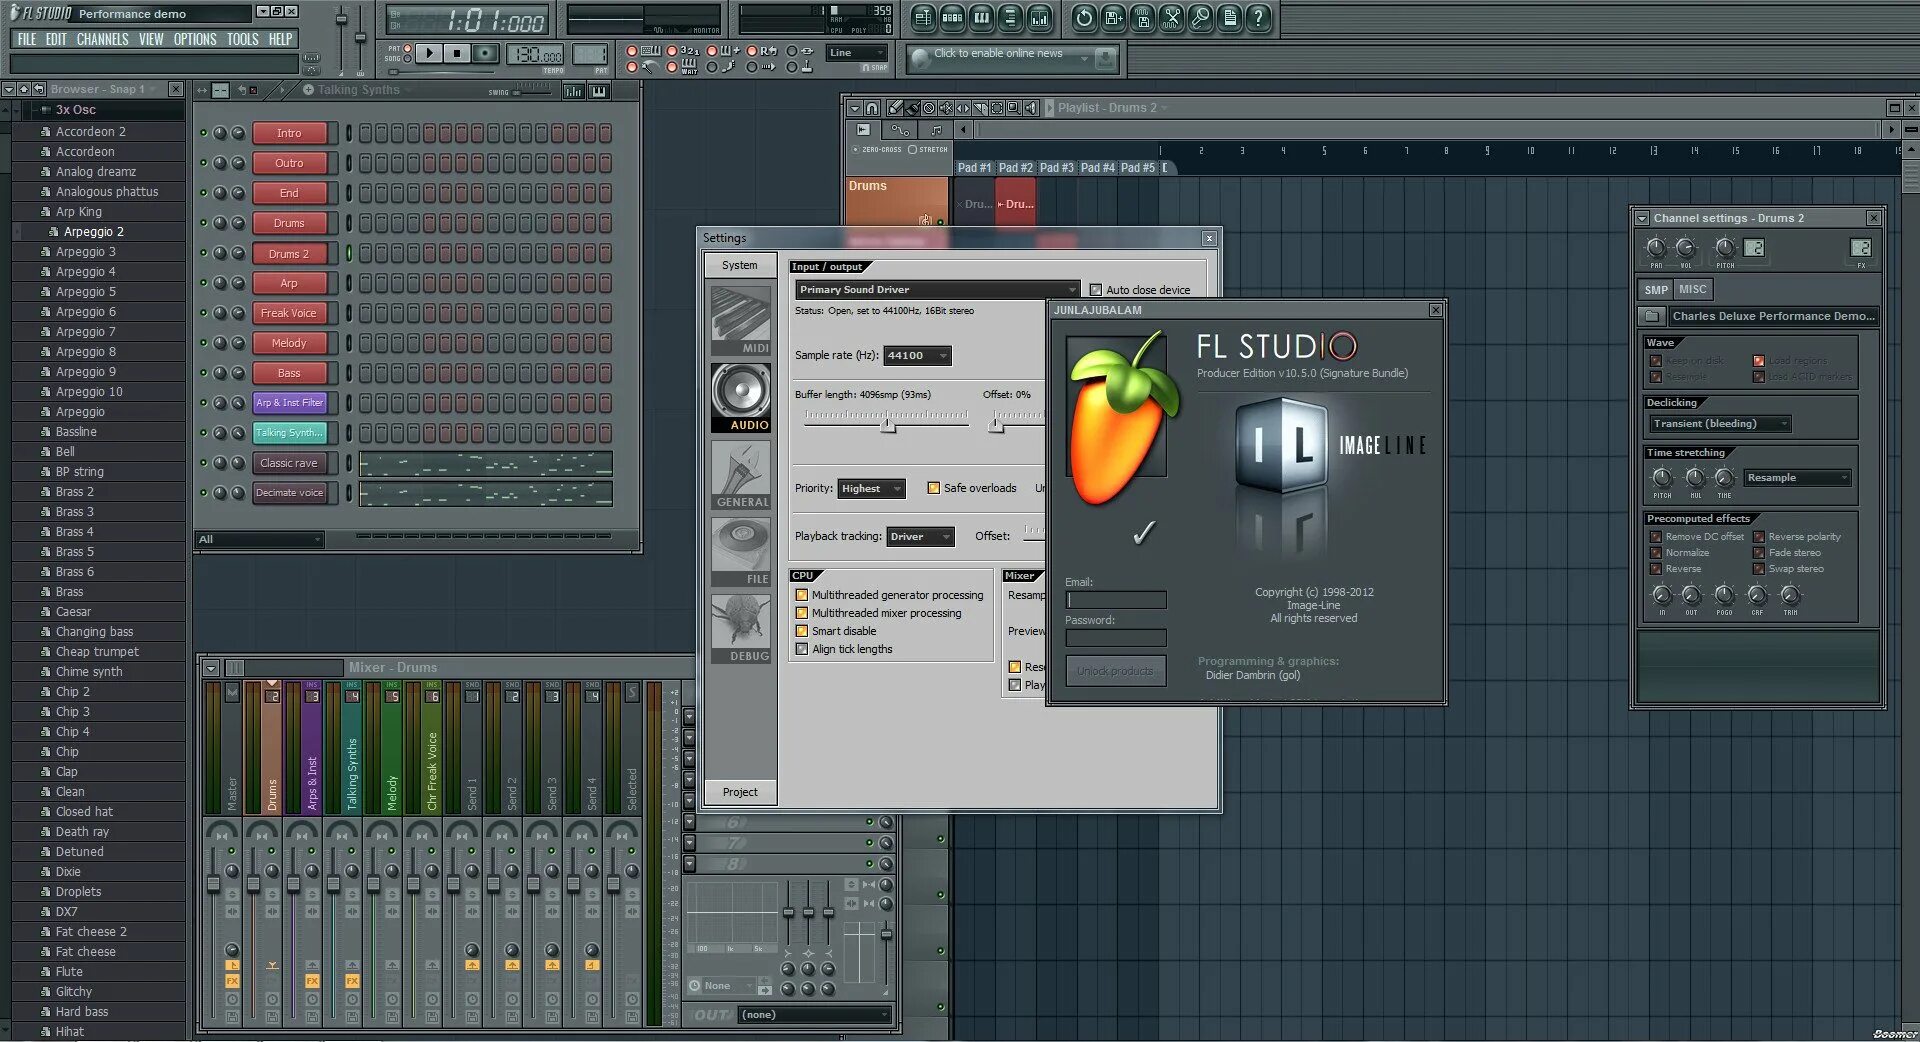Toggle Multithreaded generator processing

[802, 595]
